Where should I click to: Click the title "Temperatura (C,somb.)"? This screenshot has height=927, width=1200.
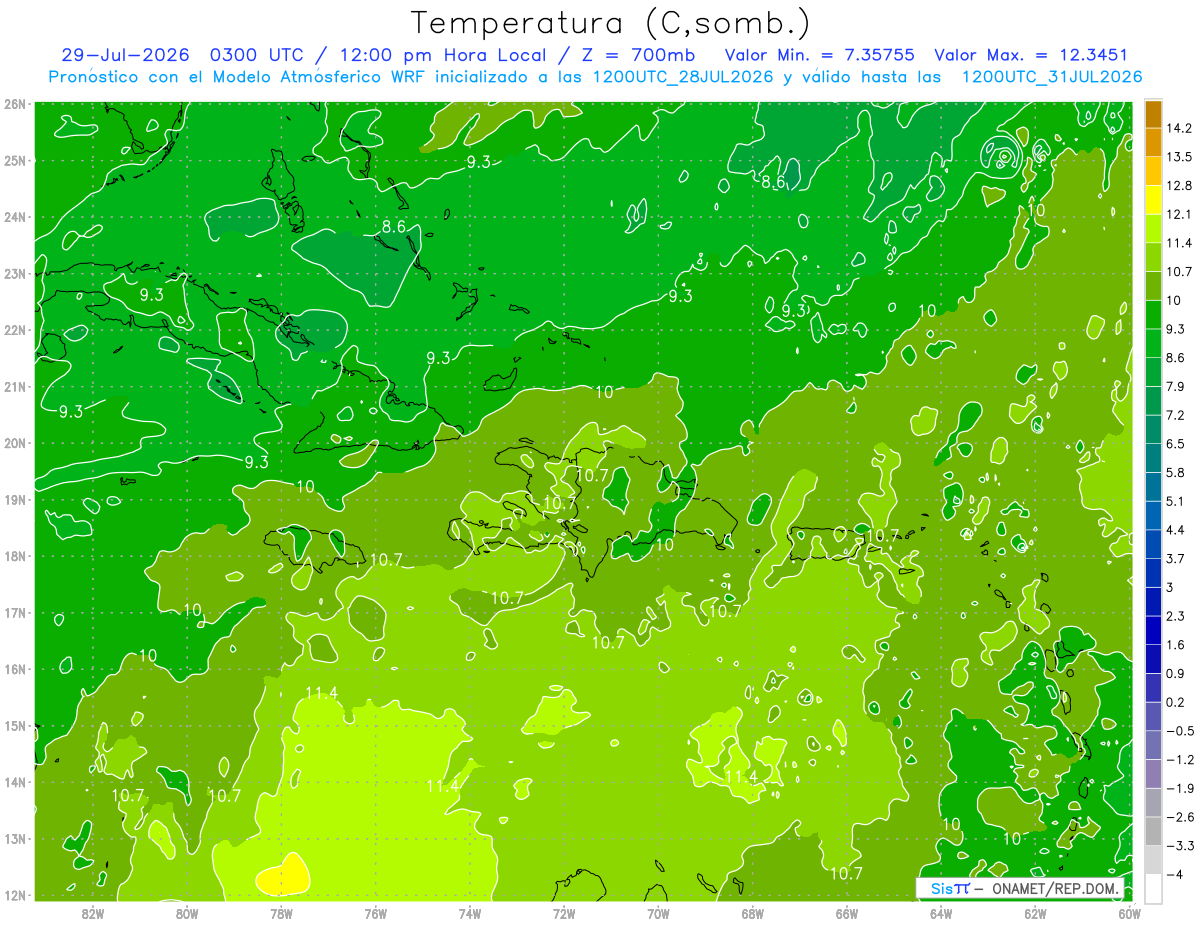point(611,23)
